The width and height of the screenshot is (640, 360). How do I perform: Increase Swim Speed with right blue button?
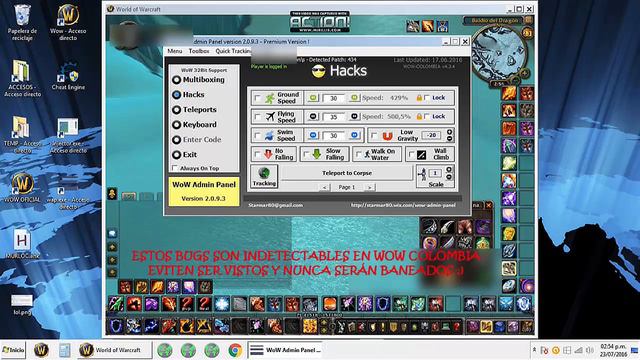point(354,135)
